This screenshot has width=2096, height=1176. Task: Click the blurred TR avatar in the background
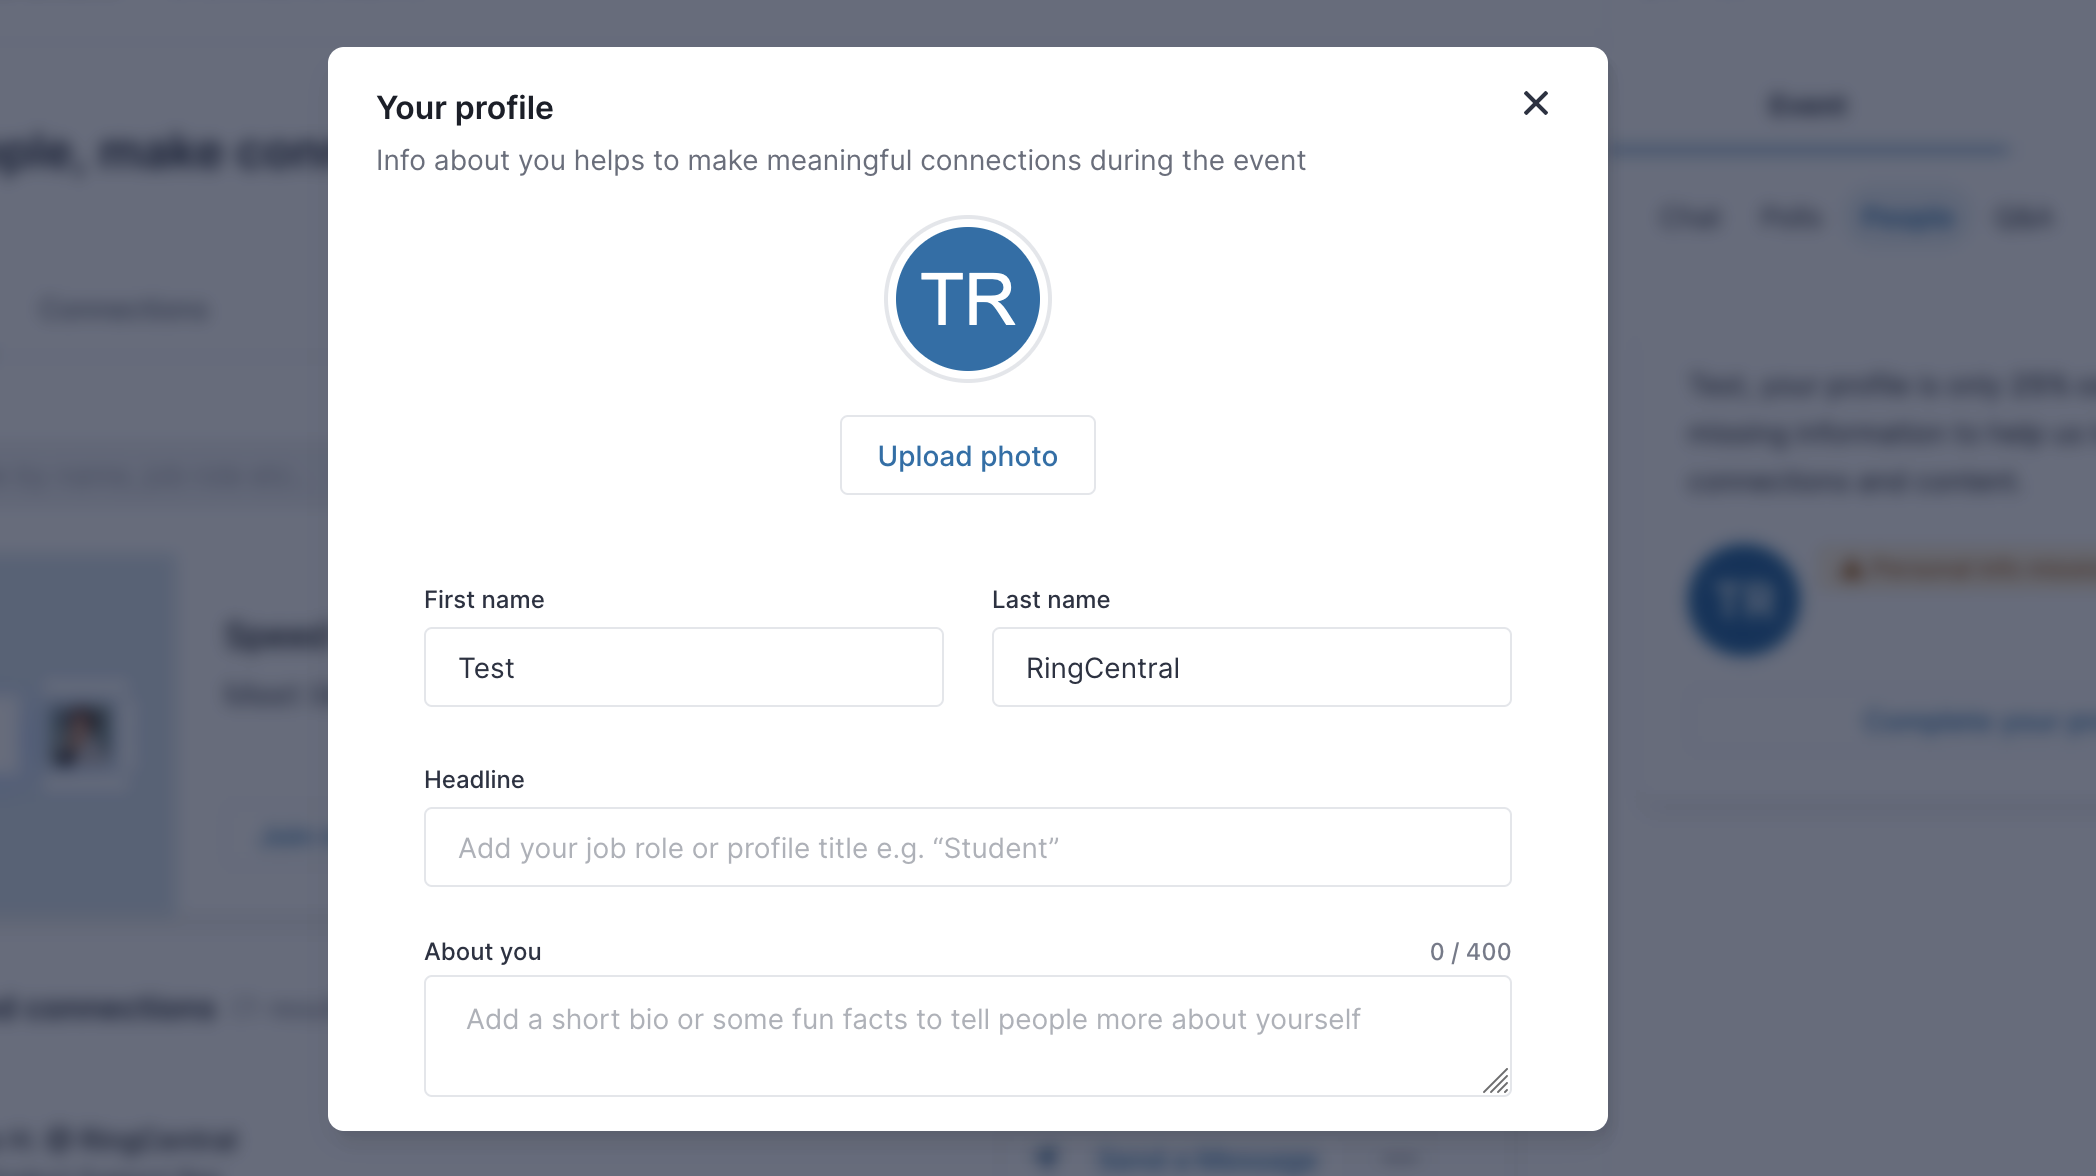pyautogui.click(x=1745, y=599)
